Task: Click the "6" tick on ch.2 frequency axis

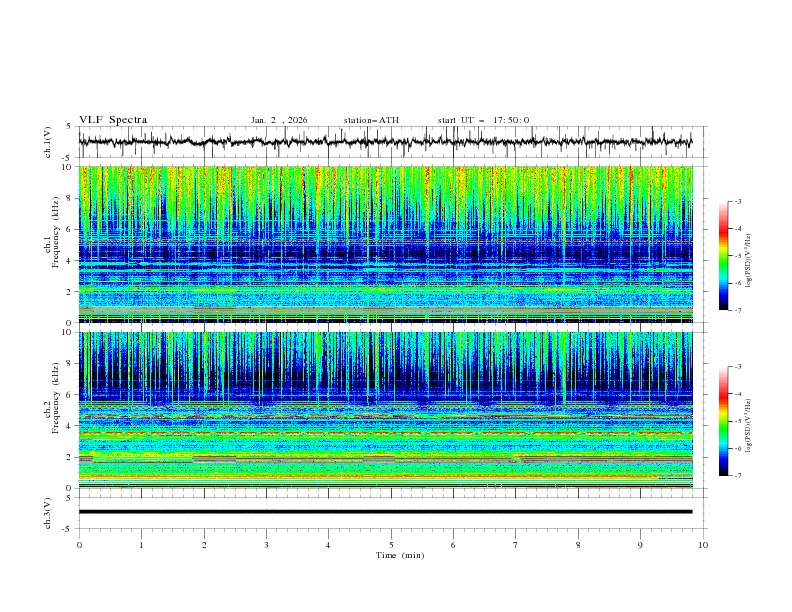Action: [70, 395]
